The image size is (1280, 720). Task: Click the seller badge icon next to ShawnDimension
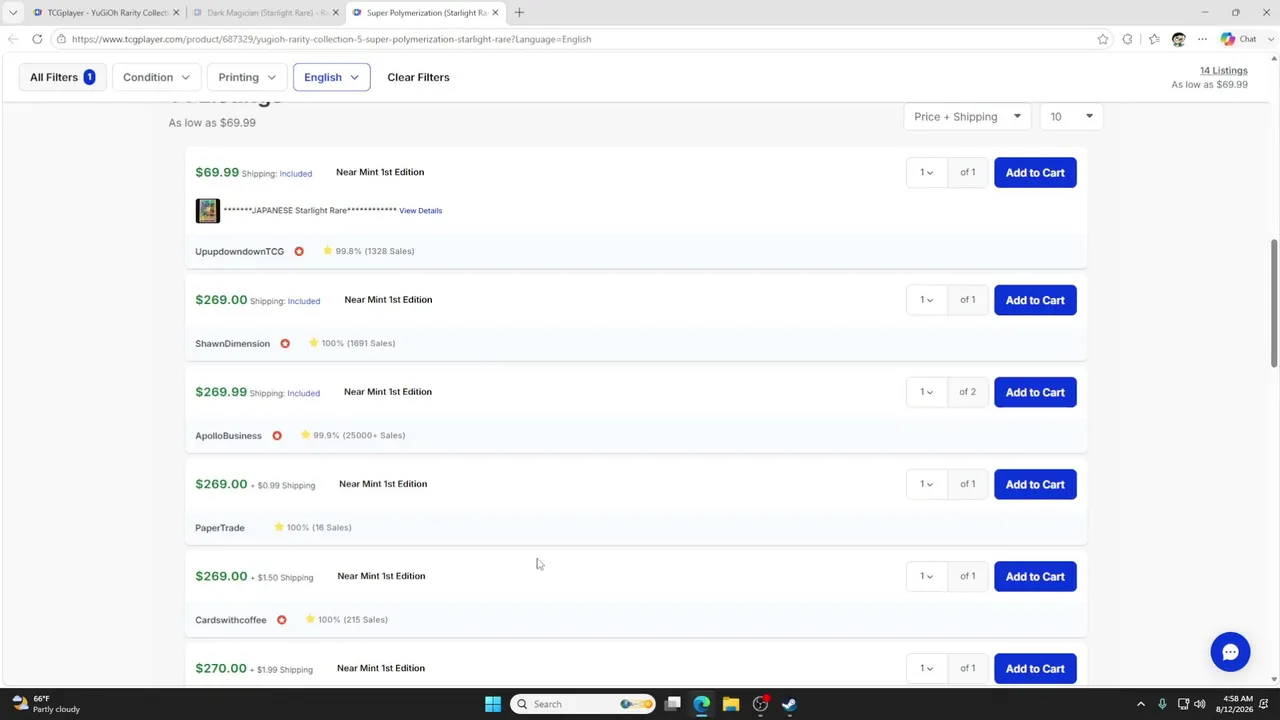[x=285, y=344]
